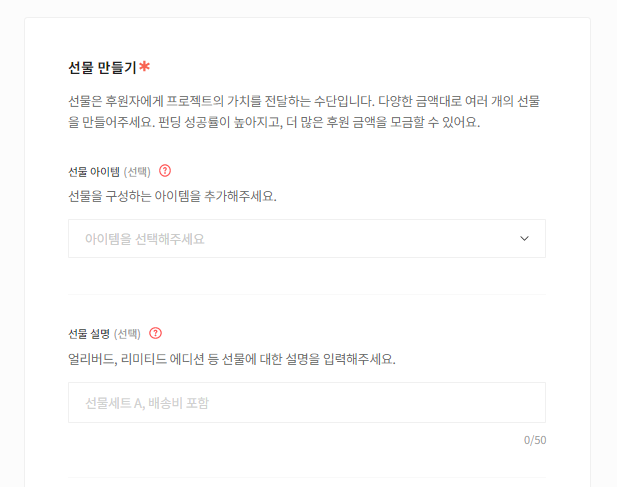The image size is (617, 487).
Task: Click the help icon beside 선물 설명
Action: (155, 334)
